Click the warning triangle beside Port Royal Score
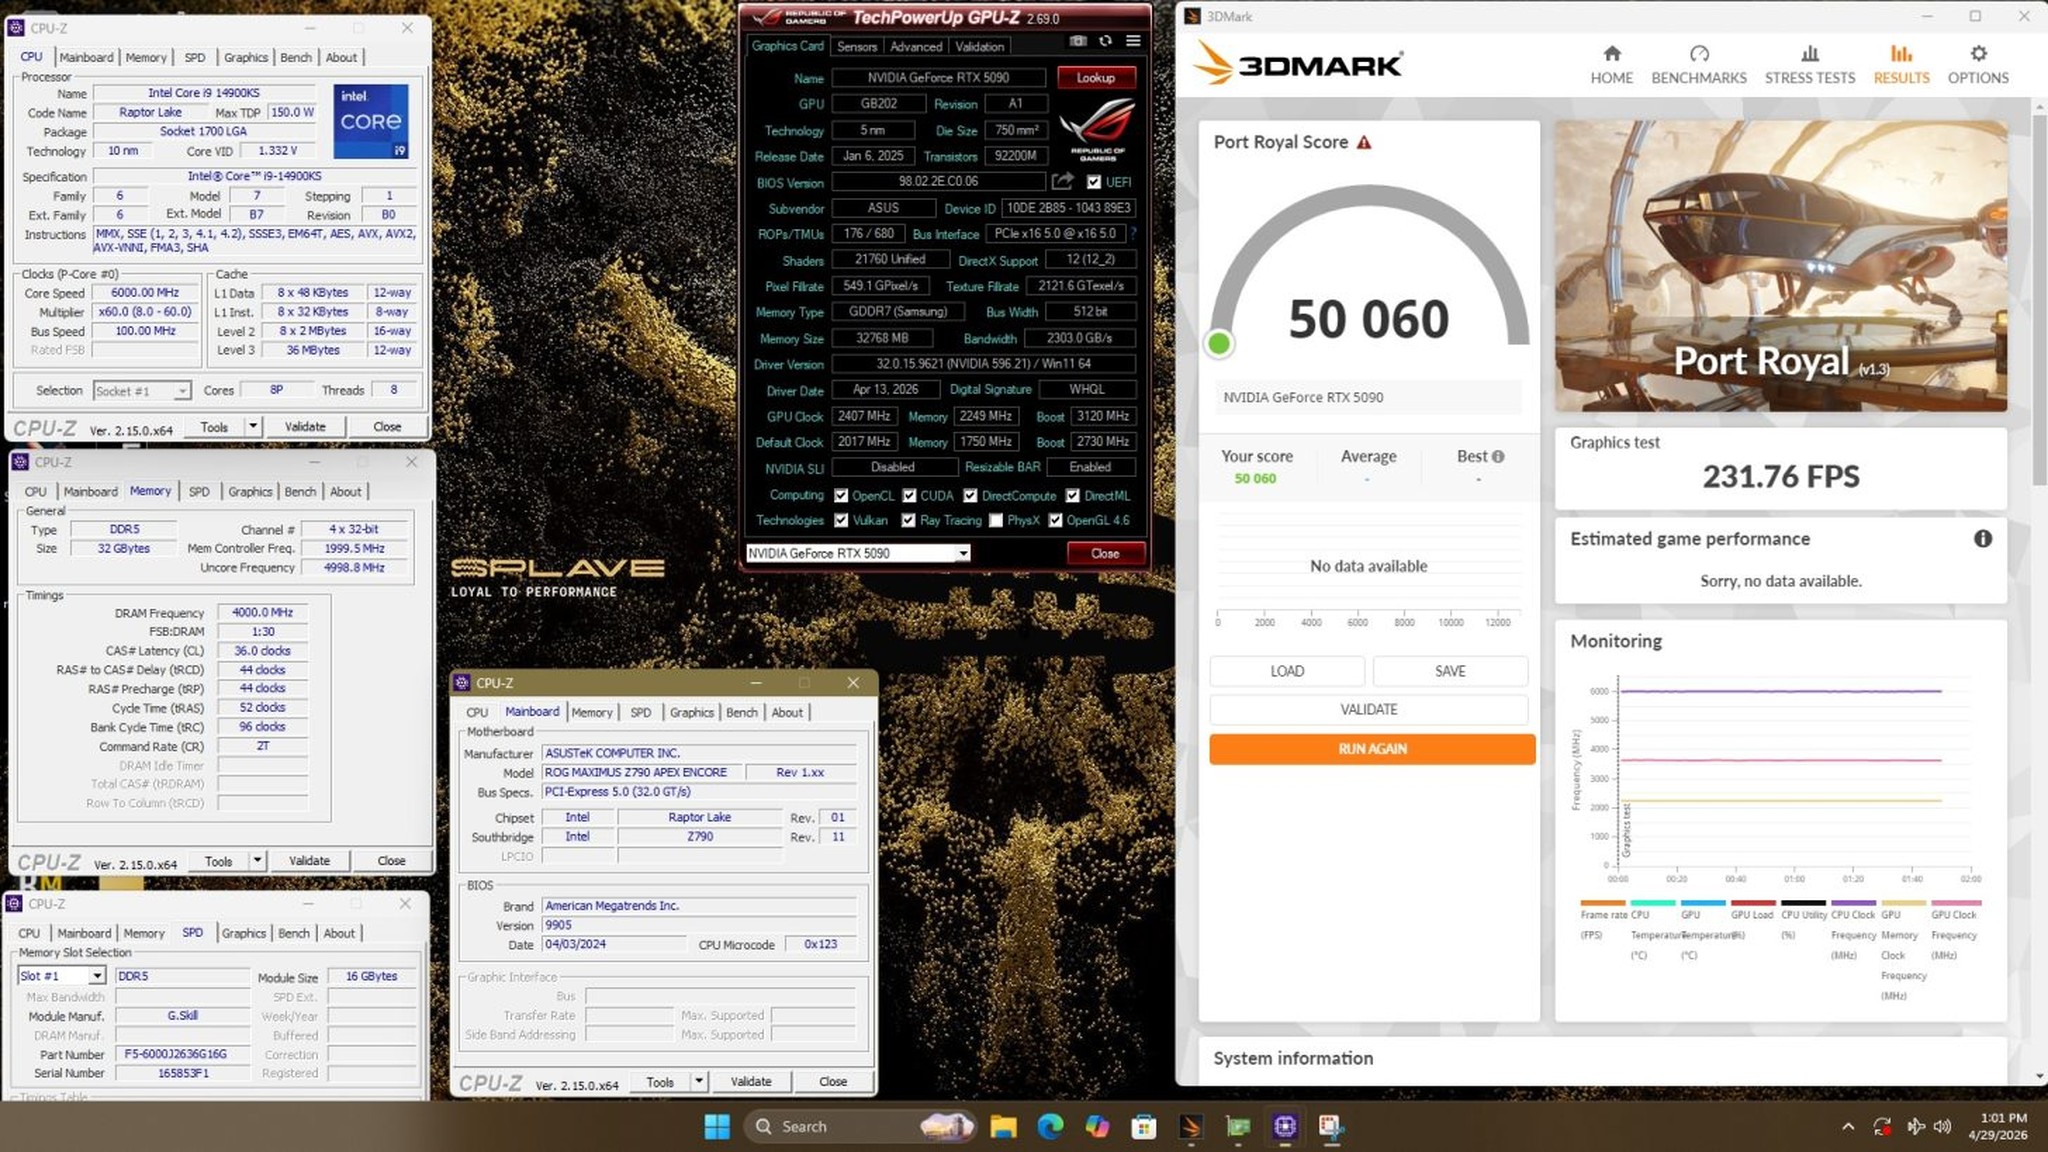The image size is (2048, 1152). point(1364,143)
